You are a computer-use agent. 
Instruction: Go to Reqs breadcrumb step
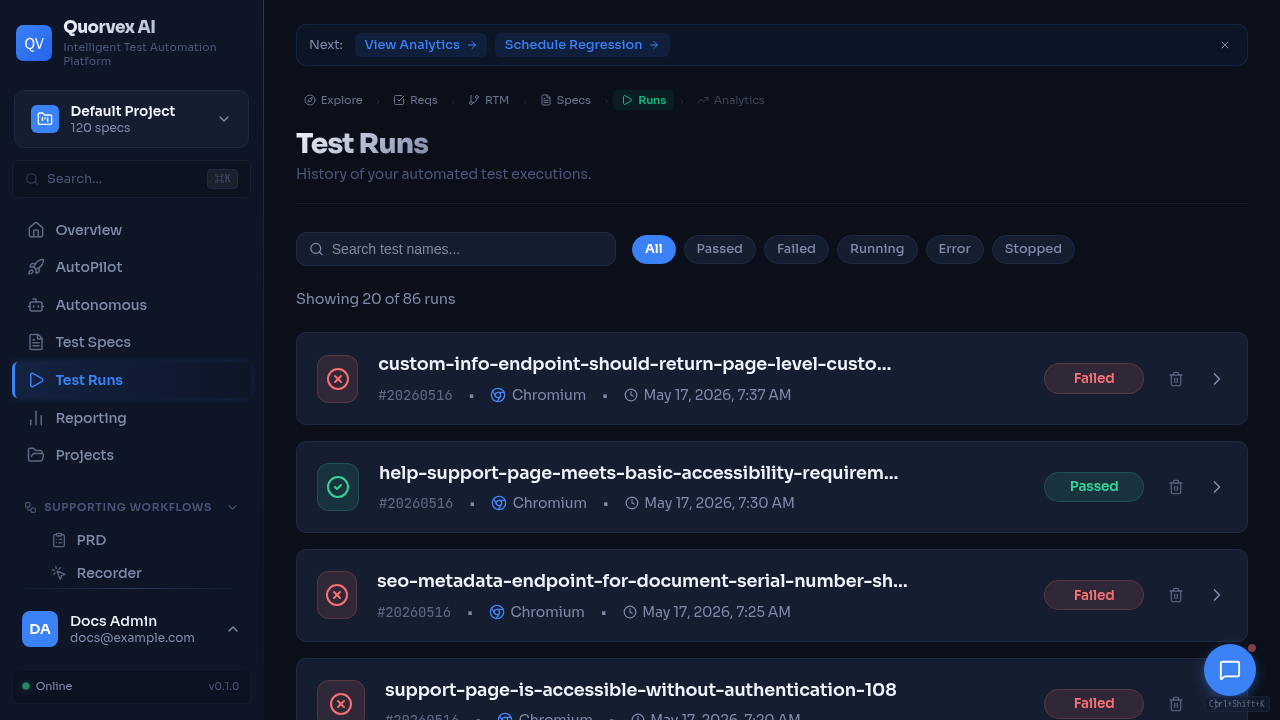point(415,100)
